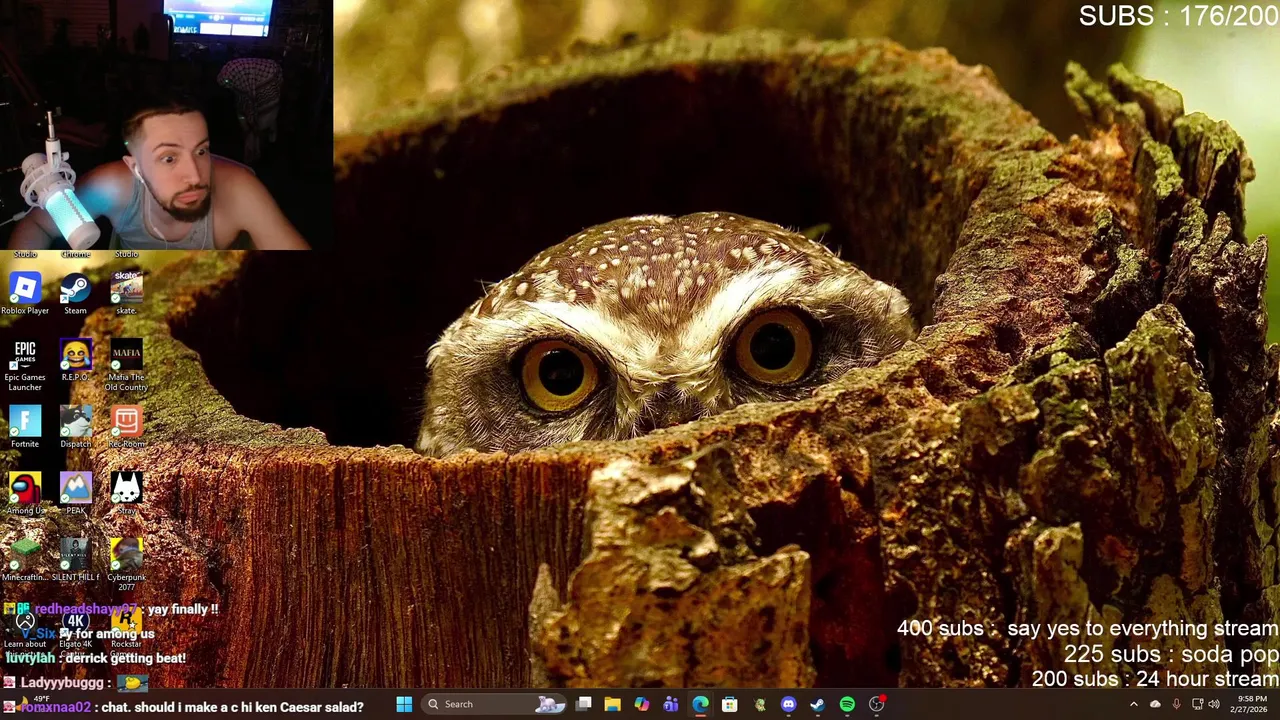Launch Steam from the desktop

coord(75,294)
